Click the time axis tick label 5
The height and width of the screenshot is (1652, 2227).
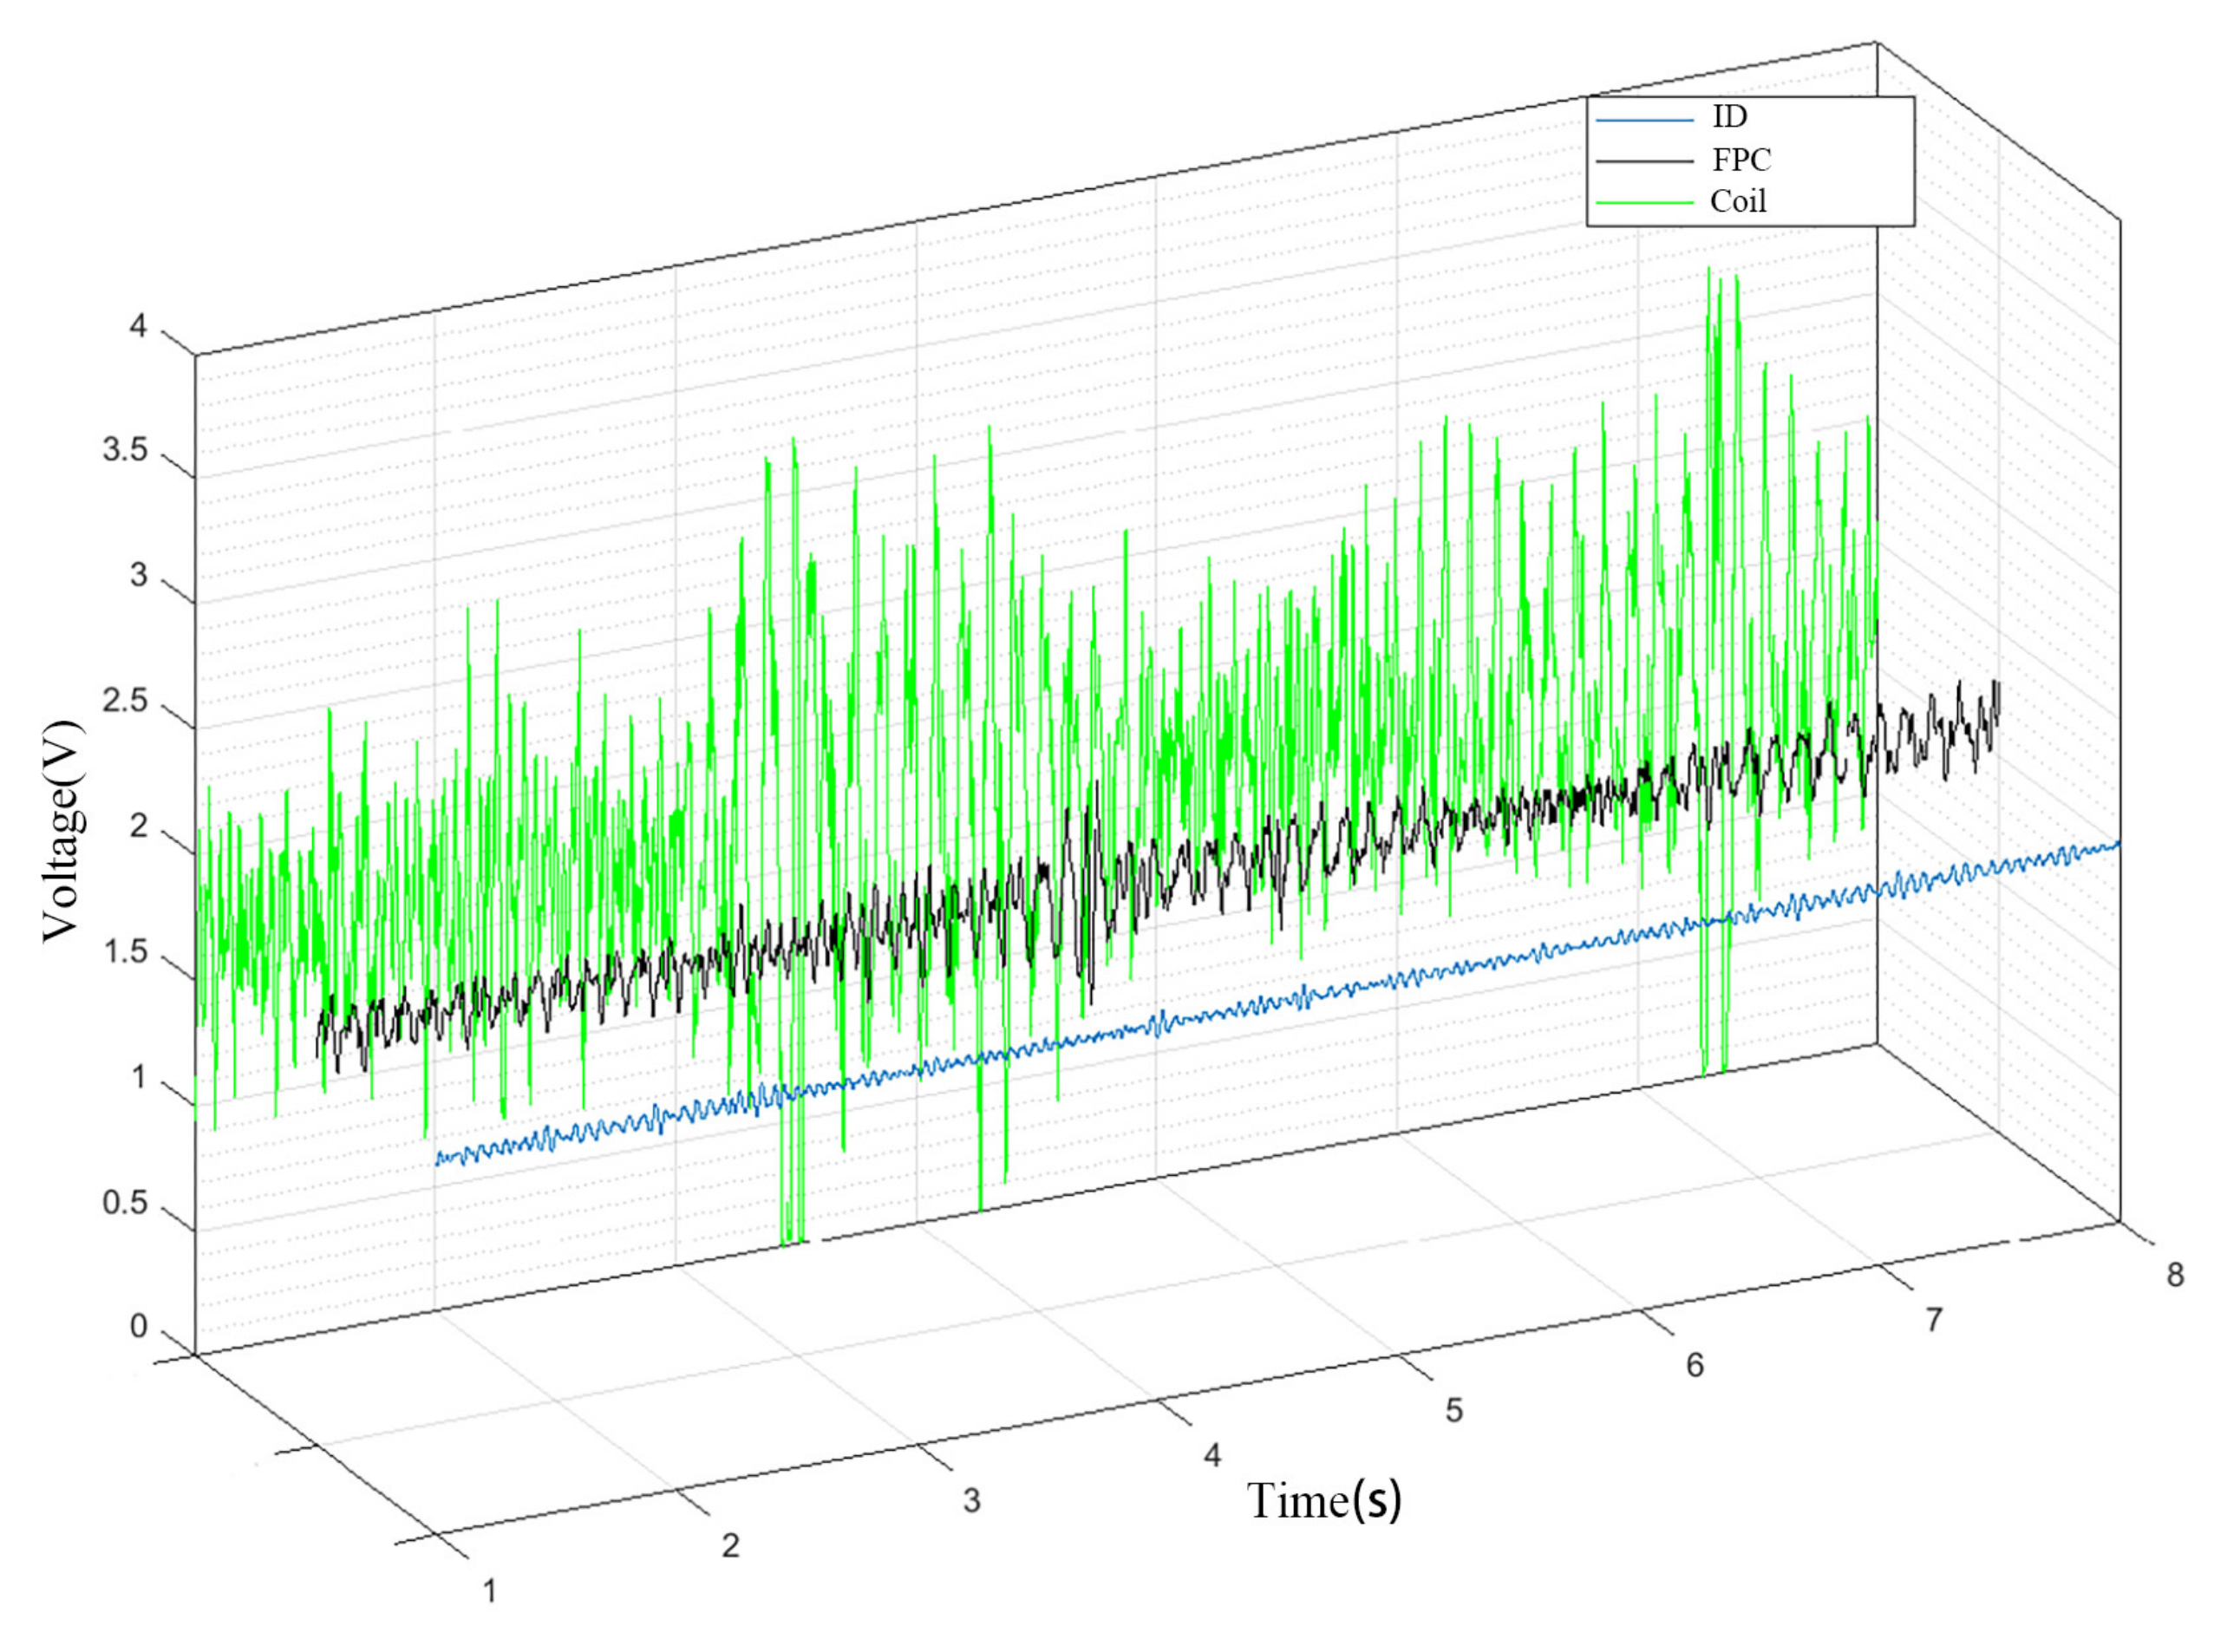tap(1454, 1411)
